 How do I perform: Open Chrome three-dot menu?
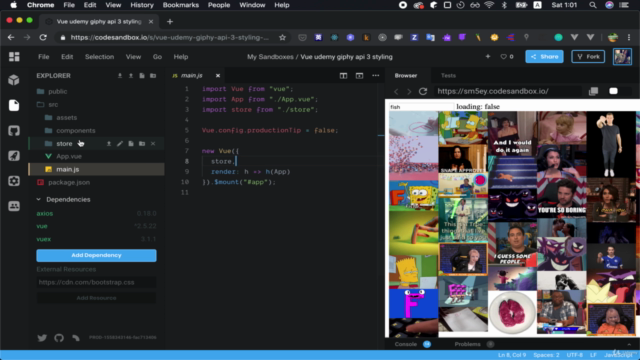click(629, 38)
